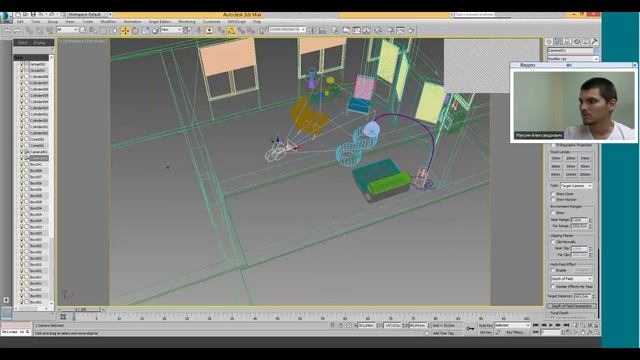The image size is (640, 360).
Task: Expand Depth of Field Parameters rollout
Action: (572, 306)
